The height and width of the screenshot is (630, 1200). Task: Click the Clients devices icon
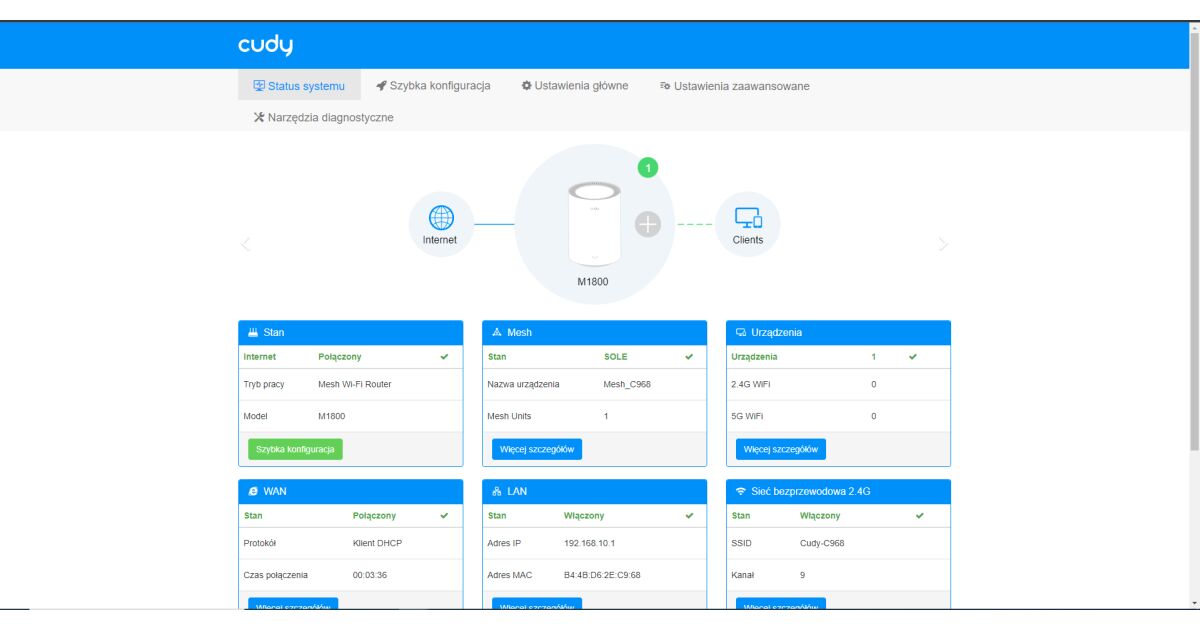[x=747, y=218]
